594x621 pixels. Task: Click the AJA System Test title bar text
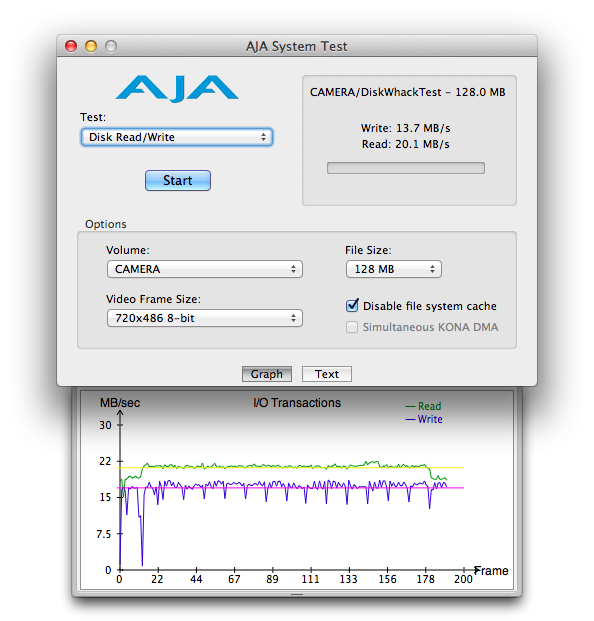tap(297, 46)
